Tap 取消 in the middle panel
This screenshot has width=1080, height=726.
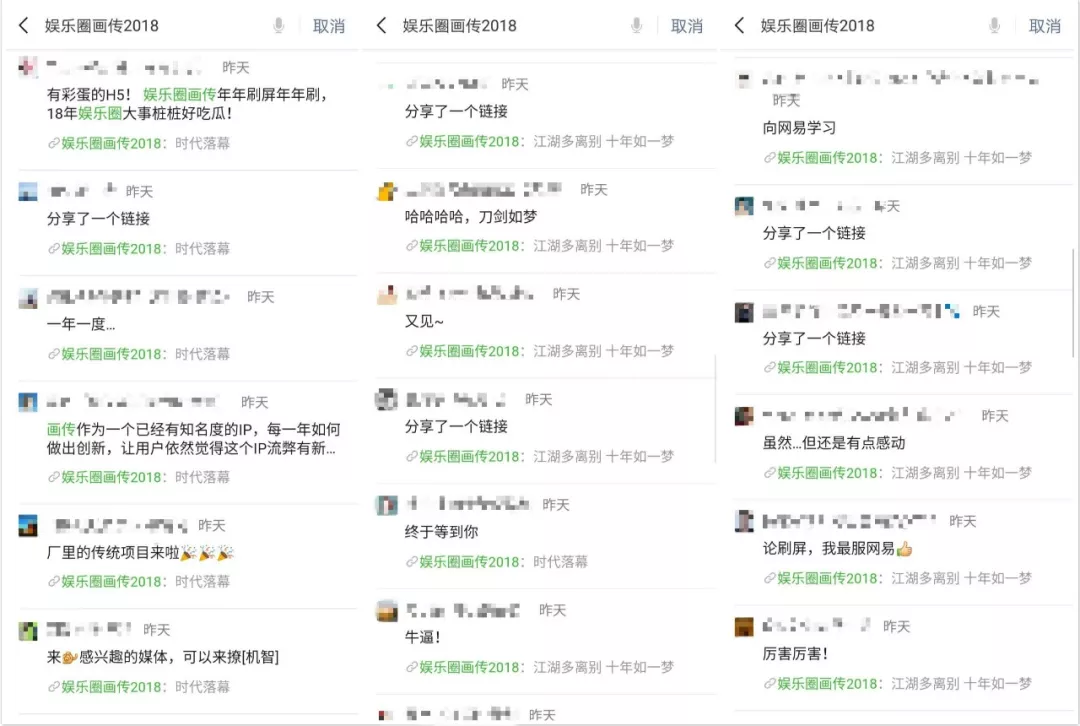[687, 25]
